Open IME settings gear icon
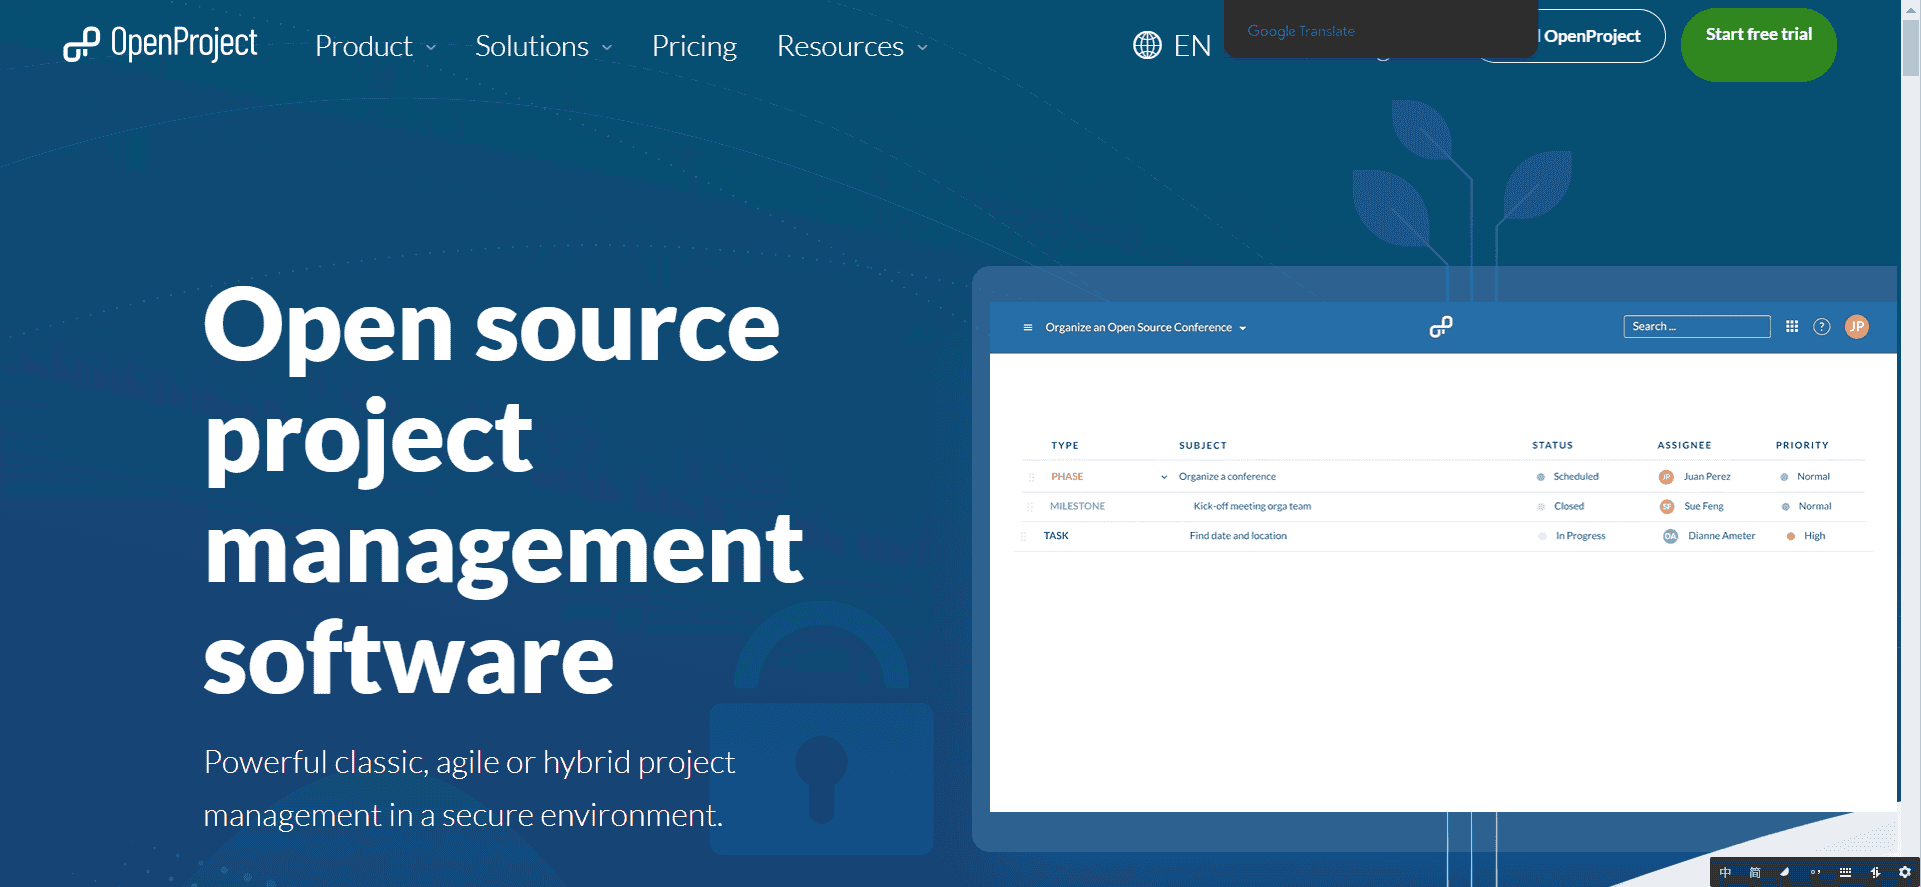This screenshot has width=1921, height=887. tap(1905, 872)
